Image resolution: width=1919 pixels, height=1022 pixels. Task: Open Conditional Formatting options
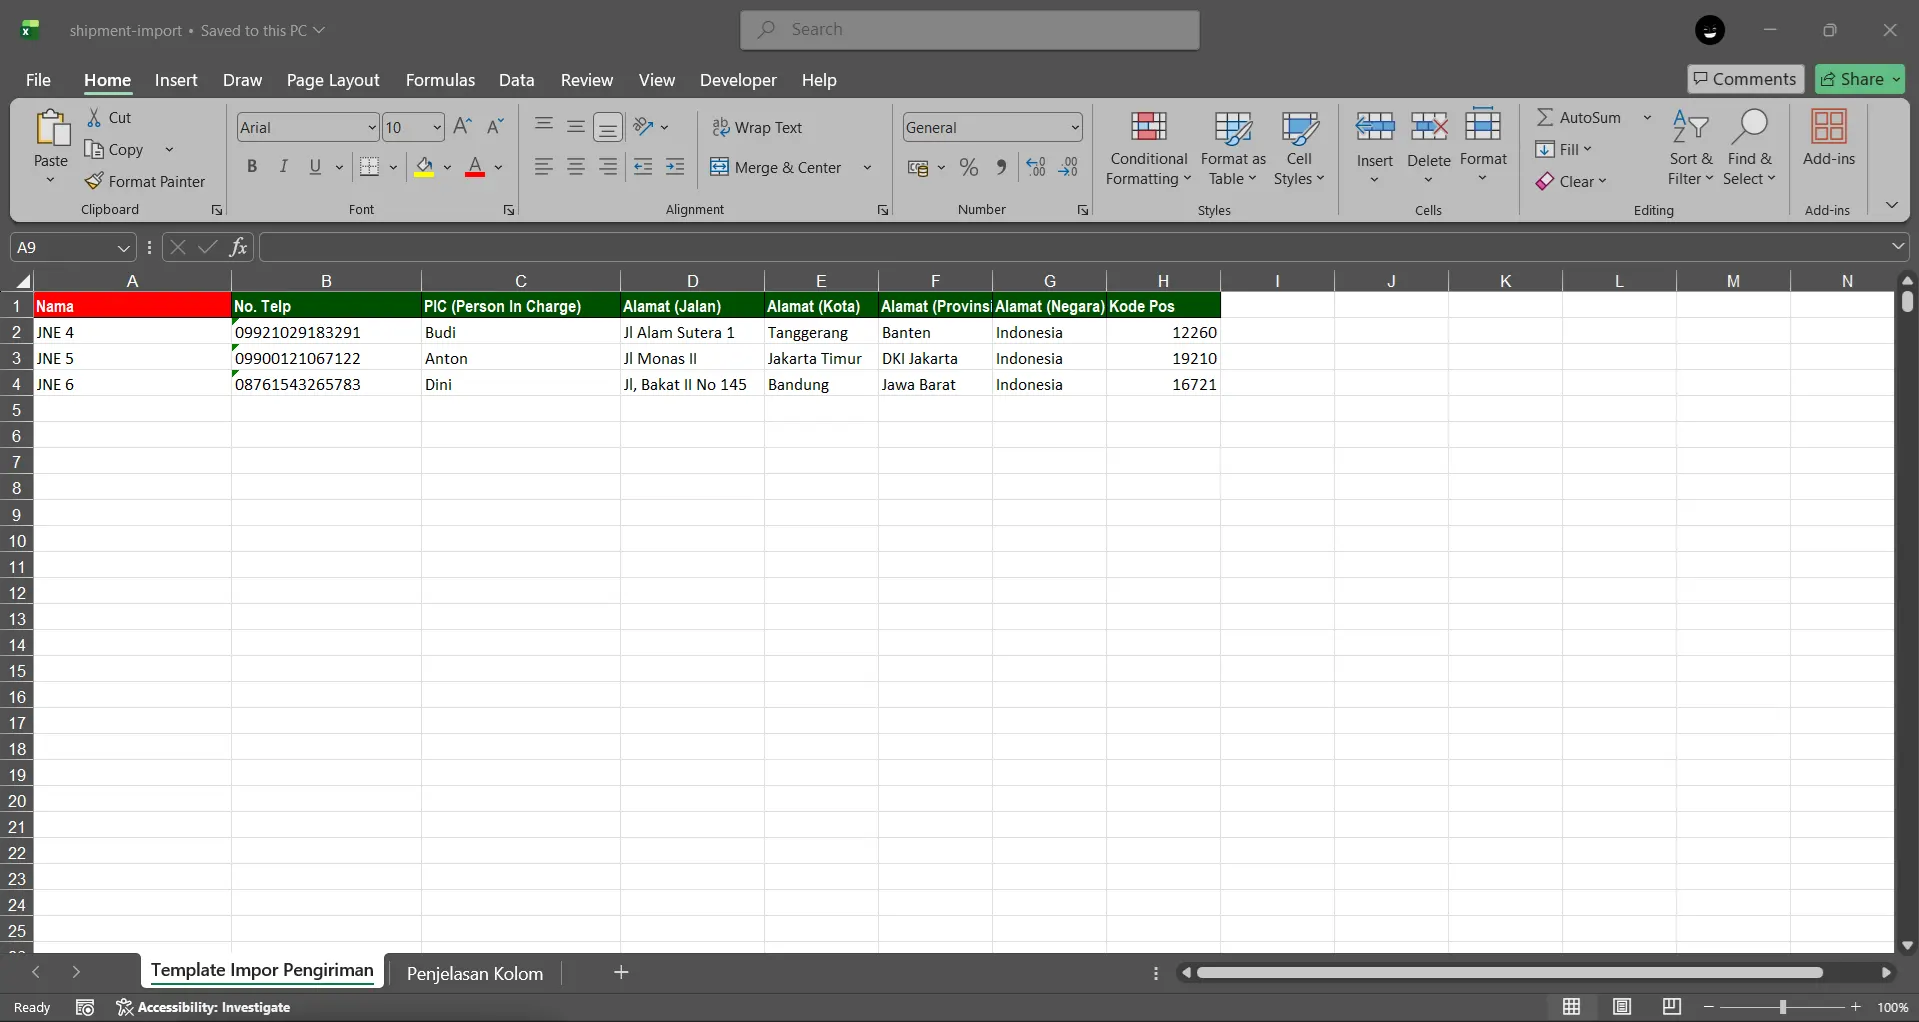pyautogui.click(x=1147, y=148)
